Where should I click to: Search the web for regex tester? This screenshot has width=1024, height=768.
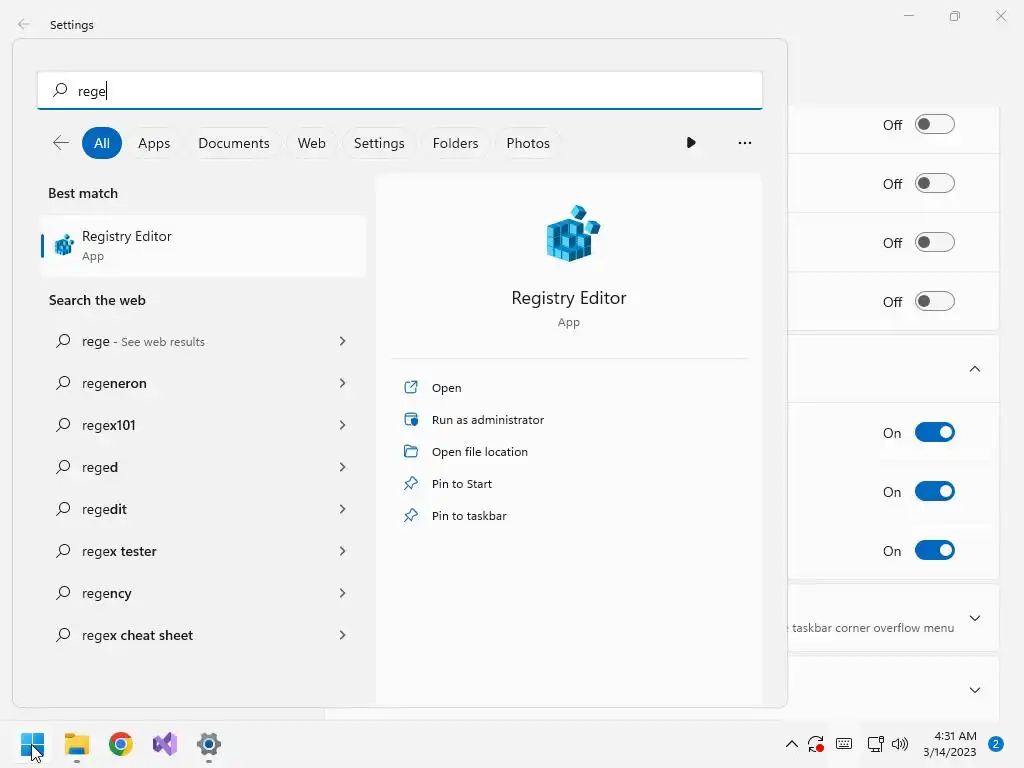pyautogui.click(x=203, y=551)
